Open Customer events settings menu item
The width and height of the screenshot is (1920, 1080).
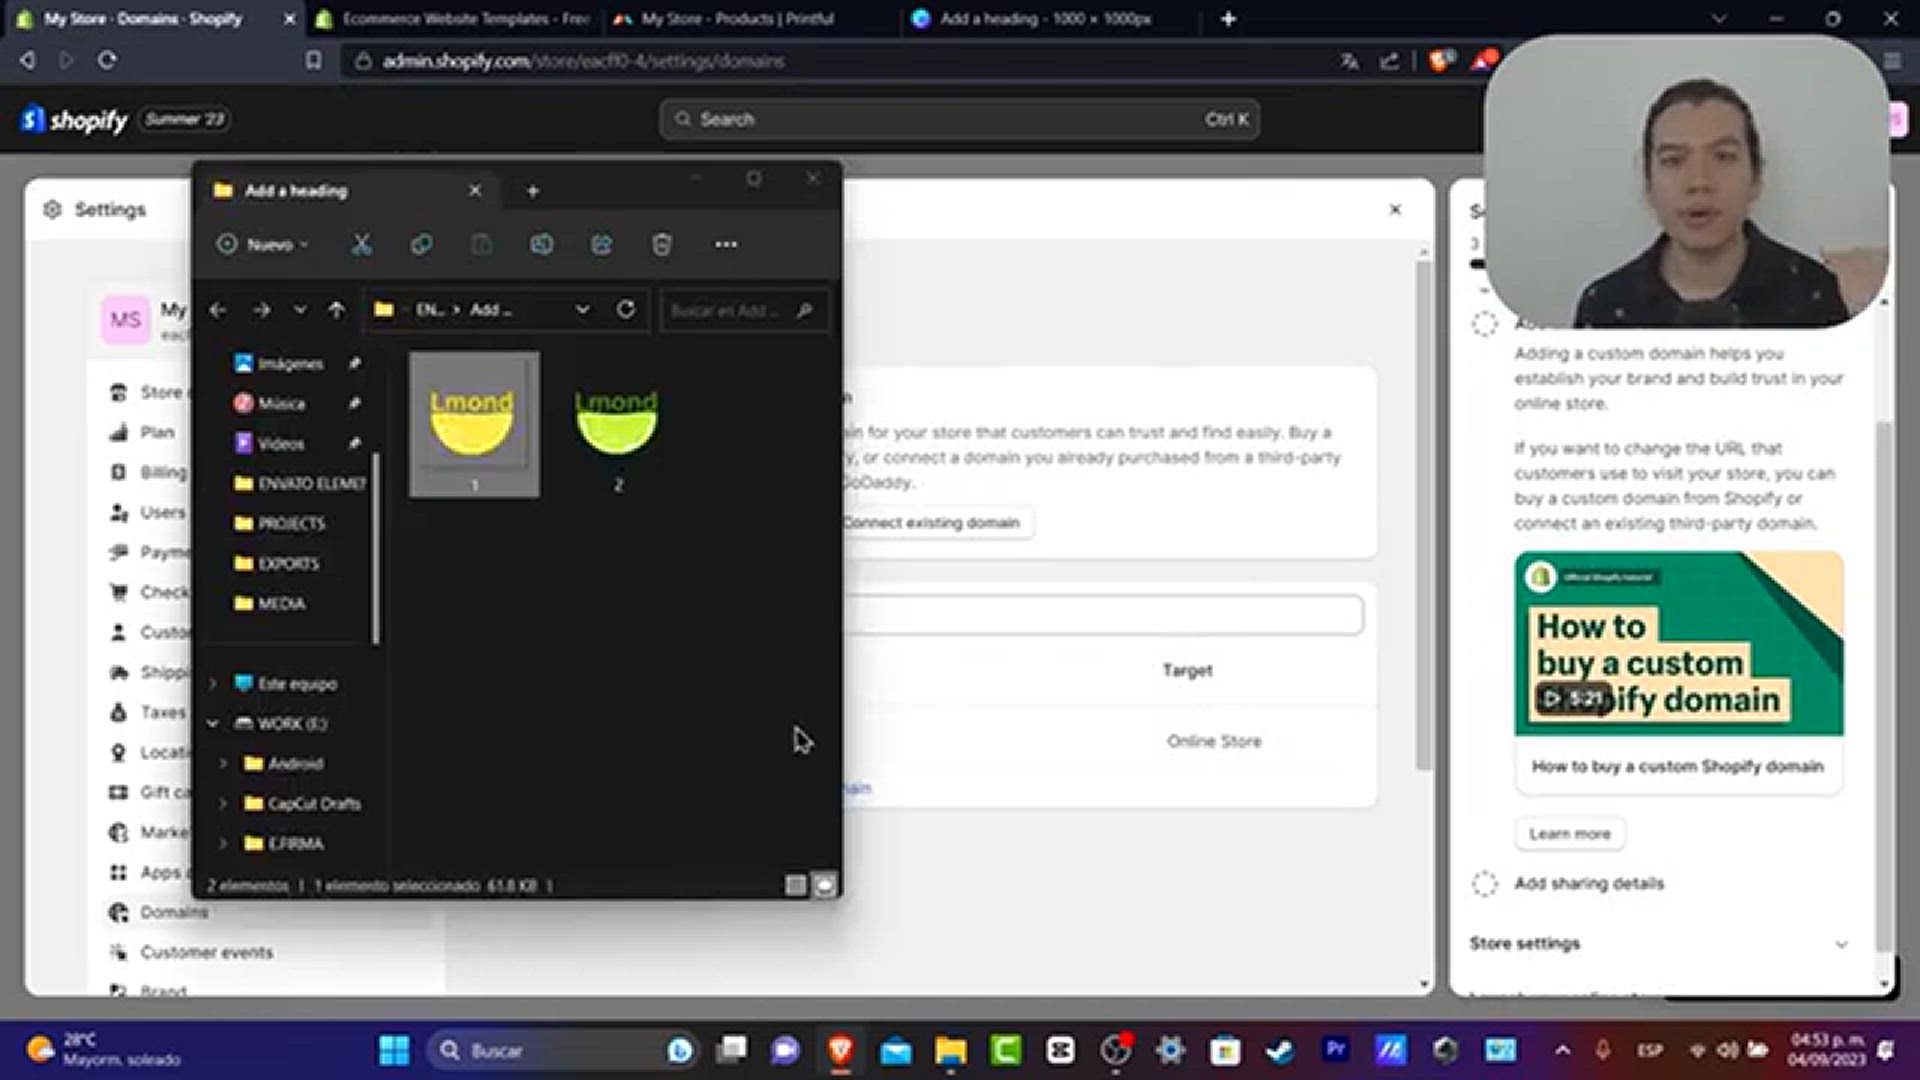(206, 952)
